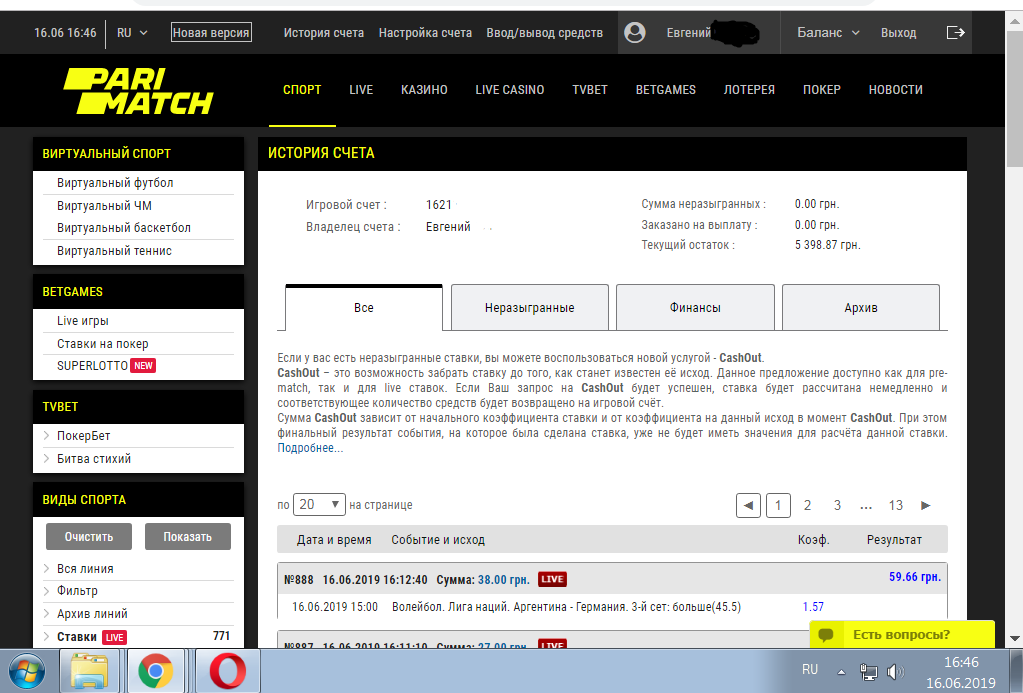
Task: Expand the Баланс dropdown
Action: (829, 32)
